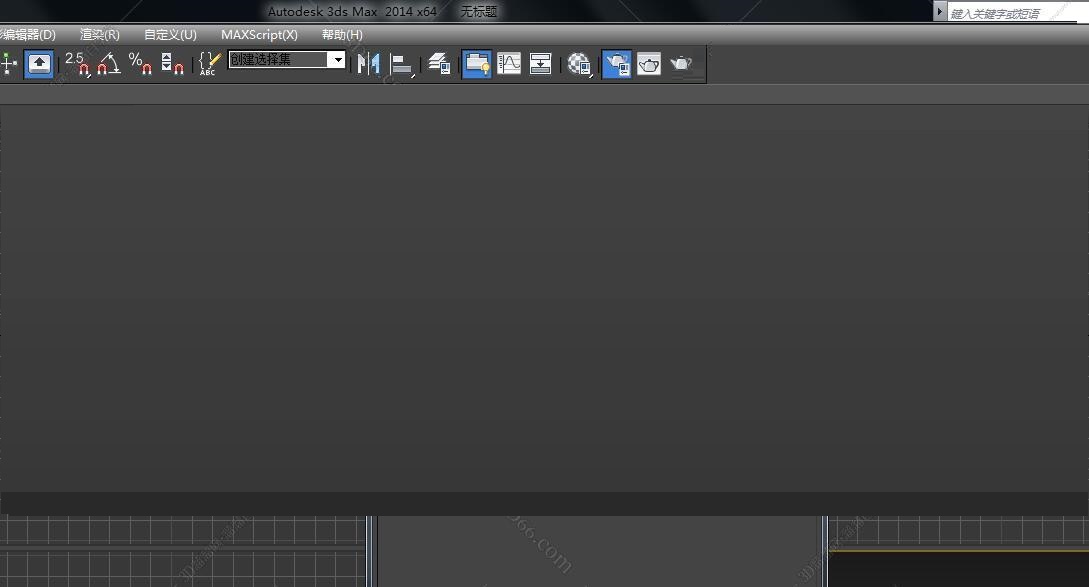Click the Render Production teapot
This screenshot has width=1089, height=587.
(681, 64)
